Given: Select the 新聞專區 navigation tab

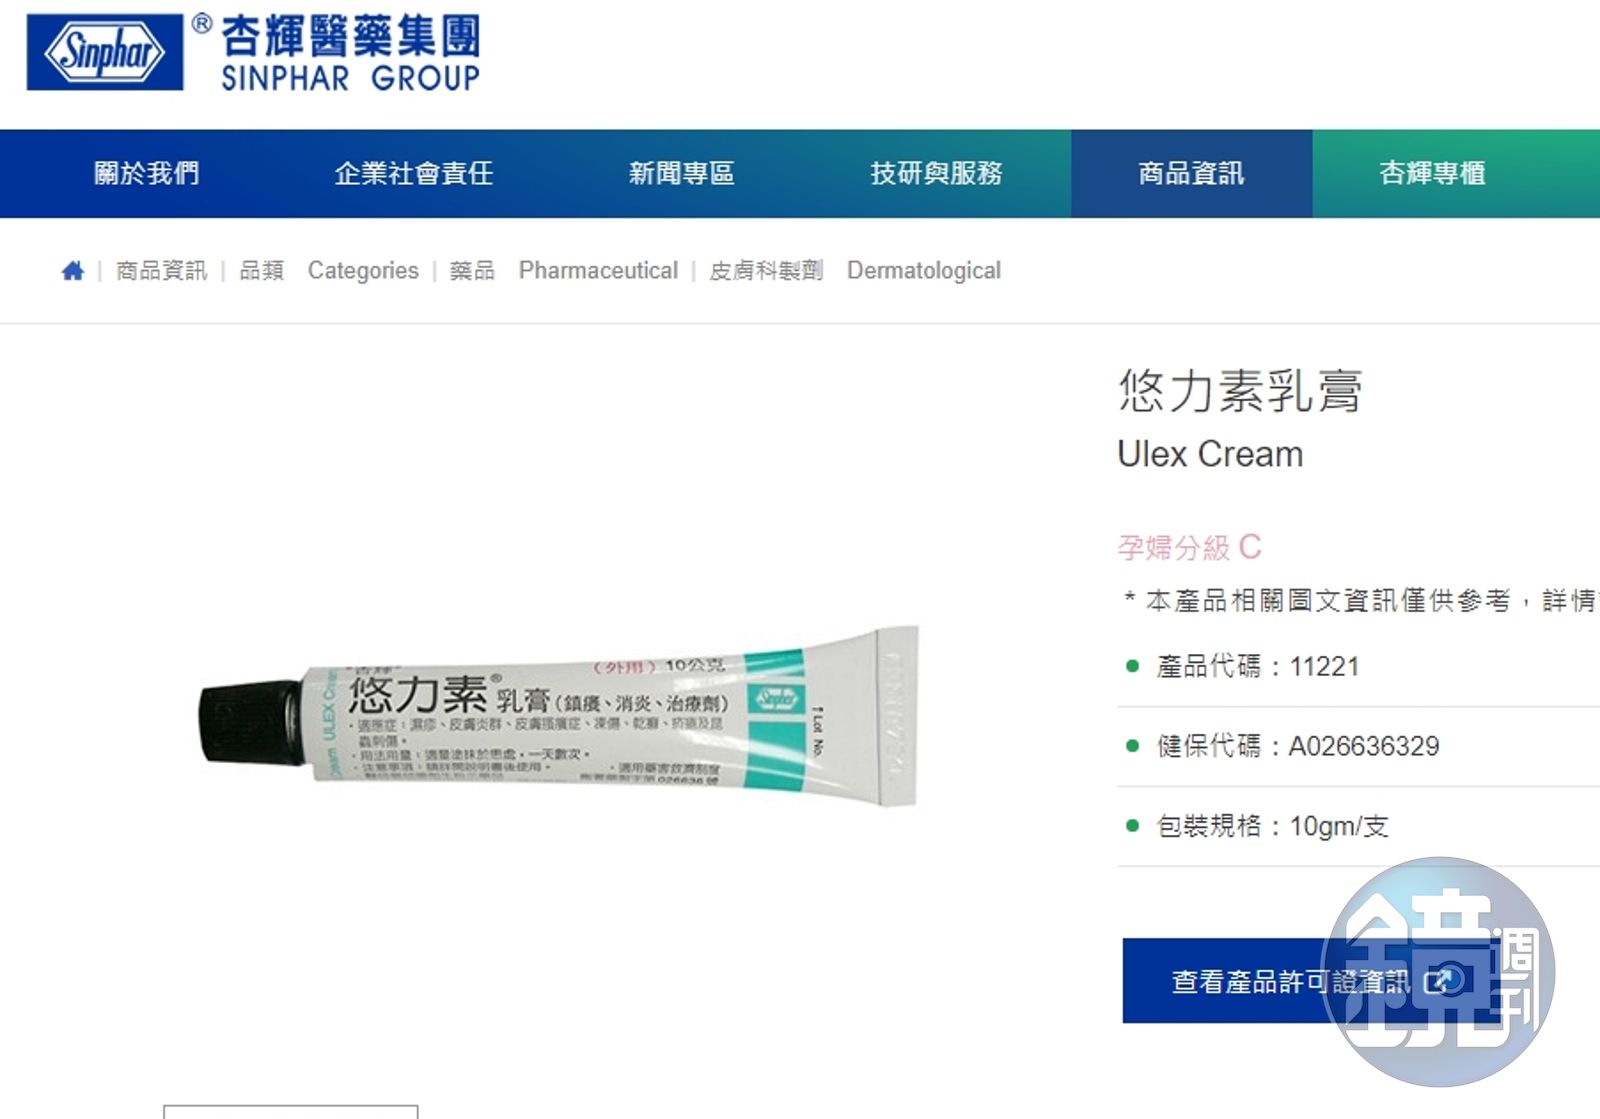Looking at the screenshot, I should [681, 173].
